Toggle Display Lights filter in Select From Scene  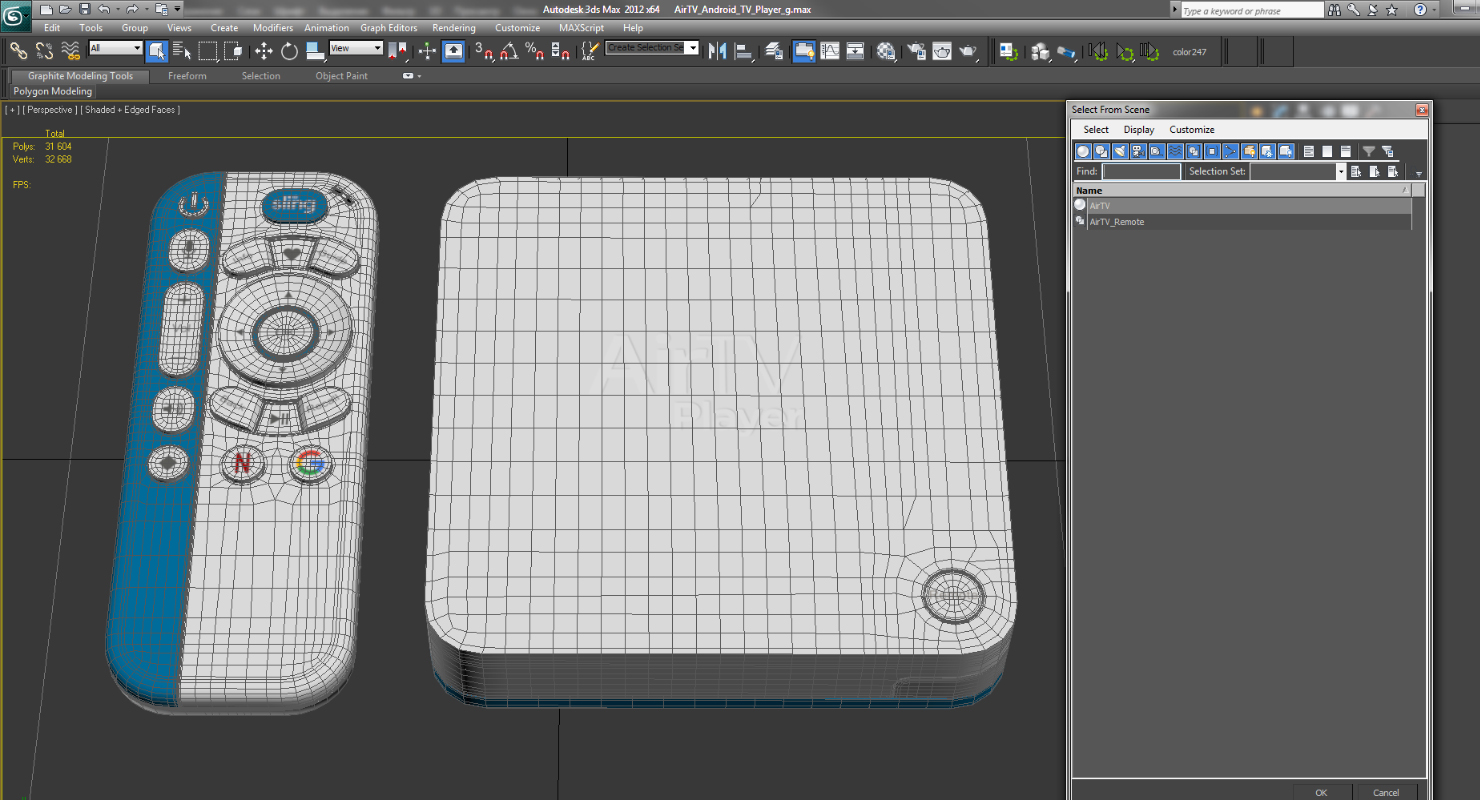[1120, 151]
